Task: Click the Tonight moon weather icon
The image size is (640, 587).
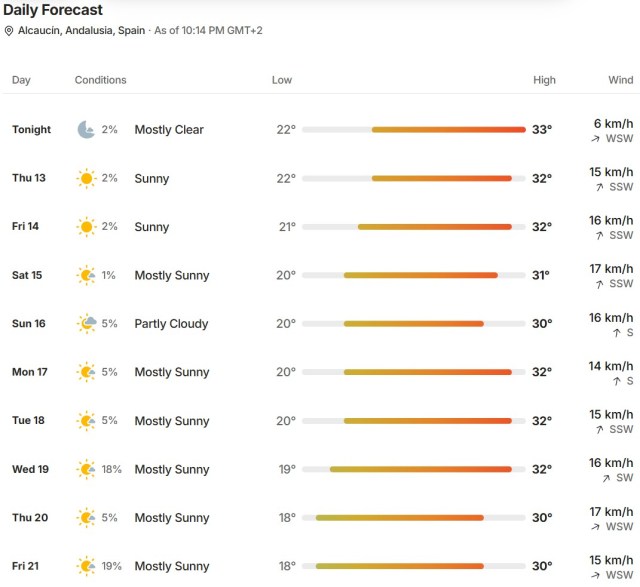Action: [x=86, y=129]
